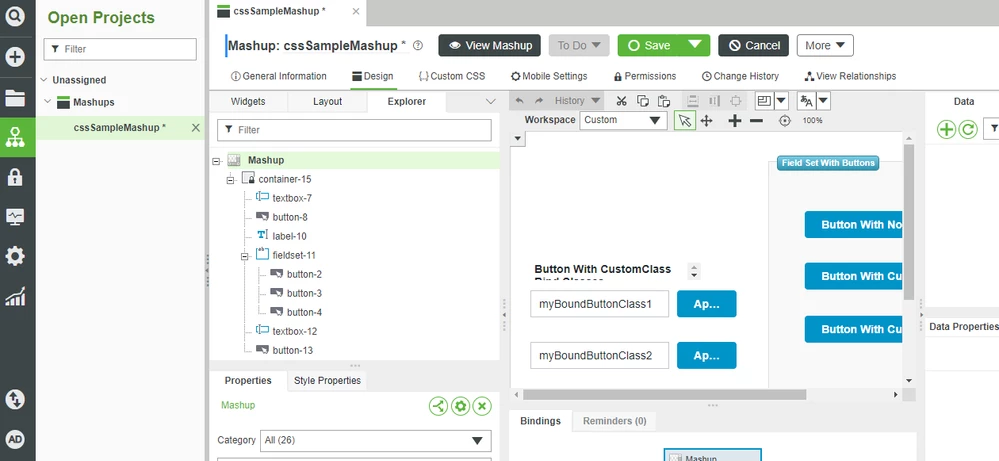Open the search icon in left sidebar

(15, 17)
